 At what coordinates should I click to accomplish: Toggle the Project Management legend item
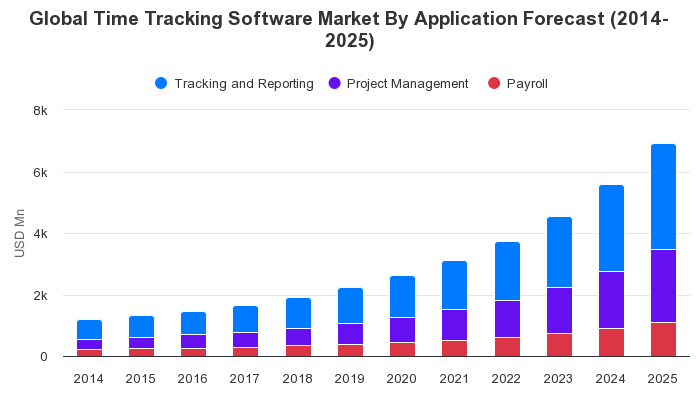tap(398, 83)
